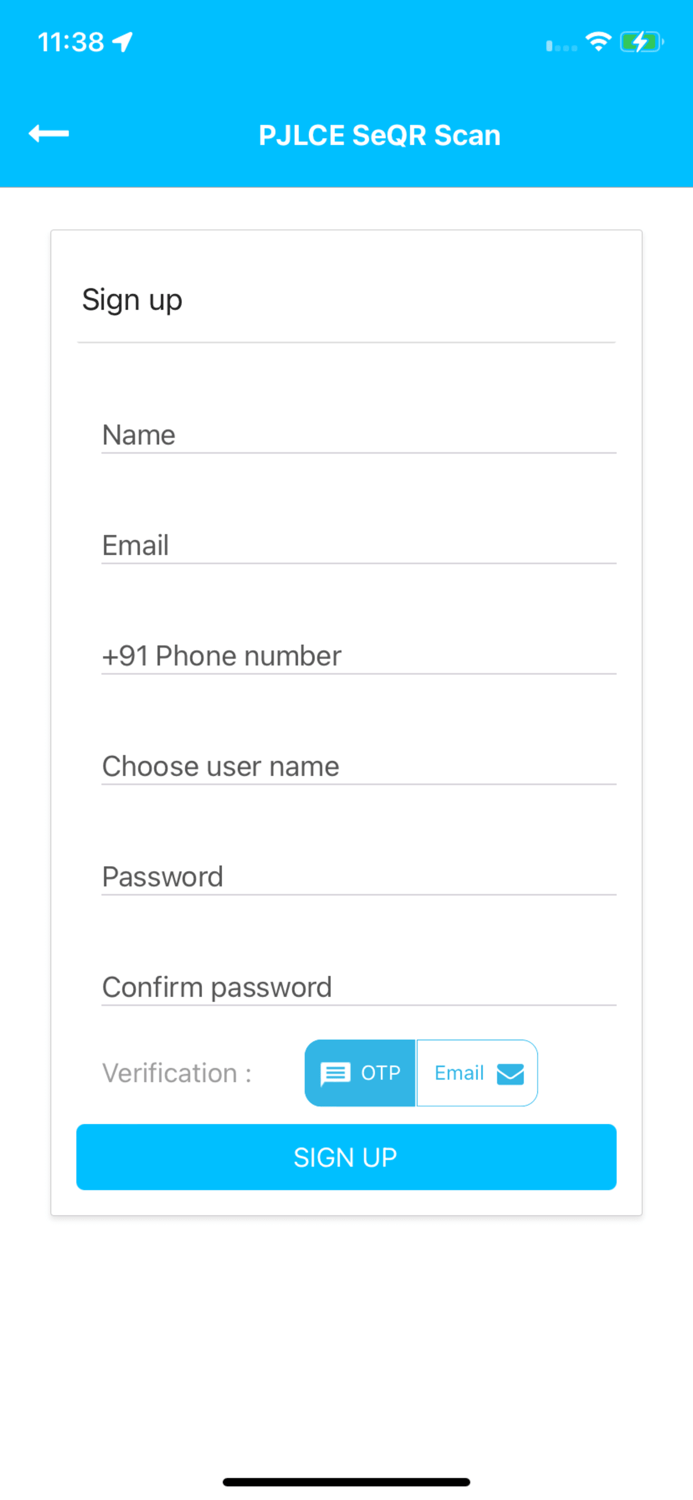Switch verification method to Email
The height and width of the screenshot is (1500, 693).
(477, 1073)
